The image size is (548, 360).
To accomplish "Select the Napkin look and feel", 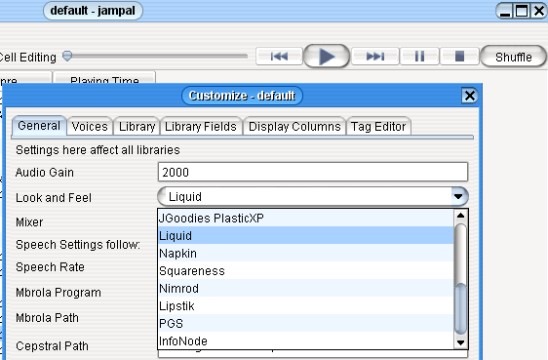I will [x=306, y=253].
